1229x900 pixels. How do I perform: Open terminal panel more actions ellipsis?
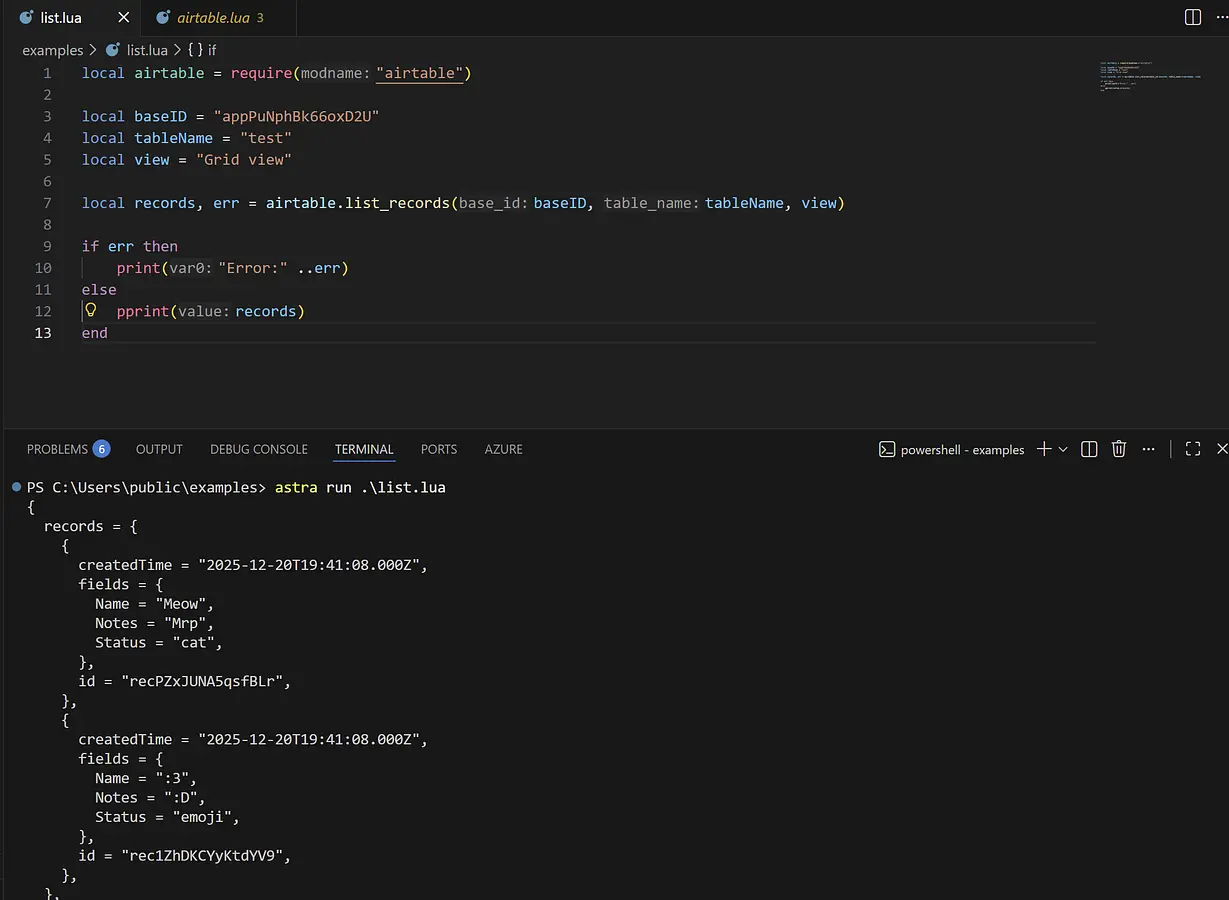1148,449
